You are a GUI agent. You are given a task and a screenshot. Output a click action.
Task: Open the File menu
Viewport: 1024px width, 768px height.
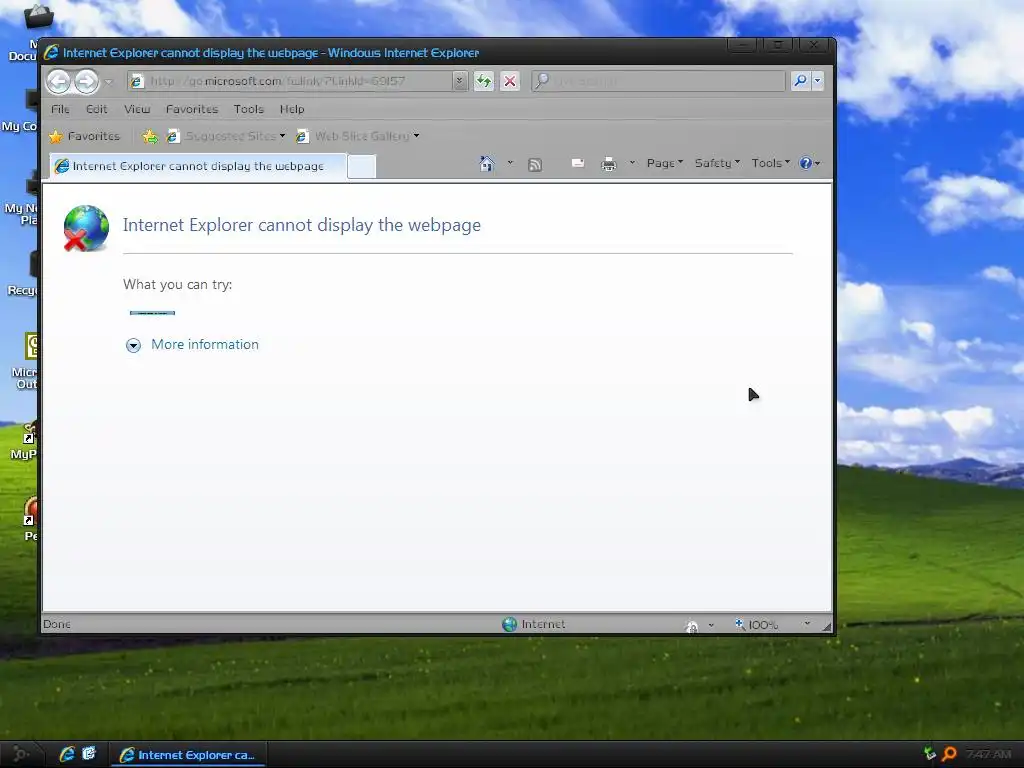(x=60, y=109)
